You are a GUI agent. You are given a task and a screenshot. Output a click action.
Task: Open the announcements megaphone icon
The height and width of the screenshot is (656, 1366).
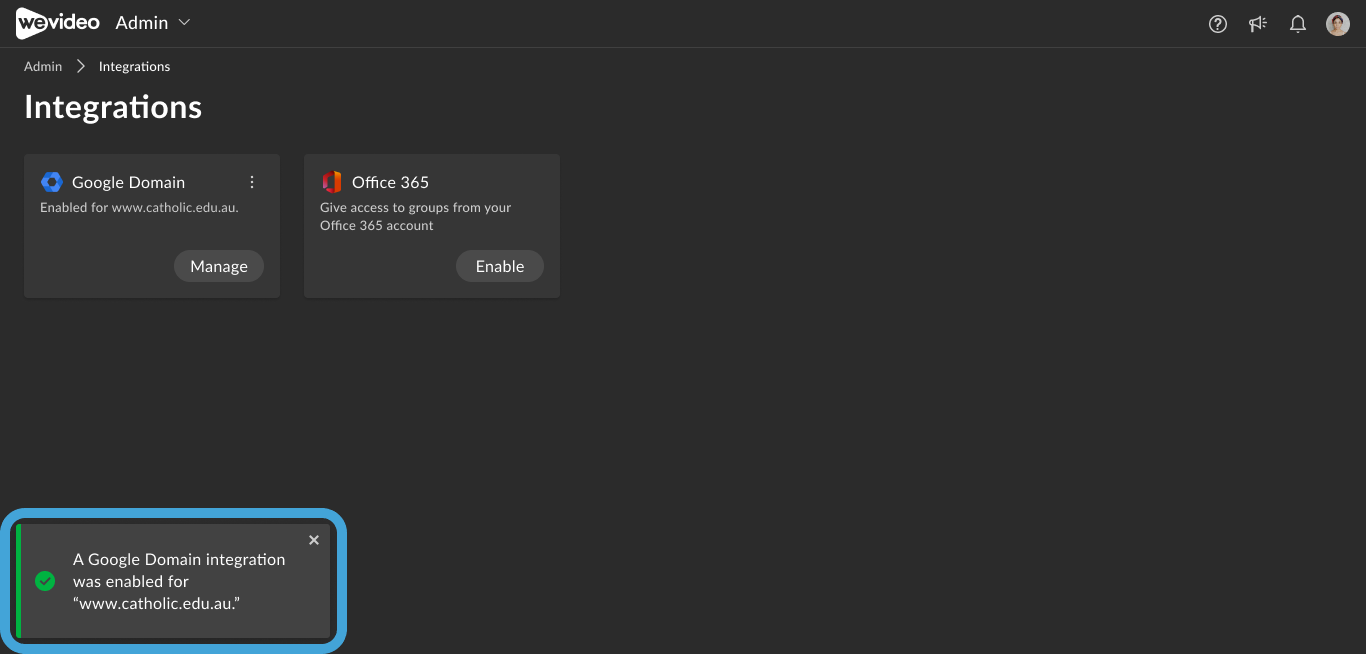1258,24
